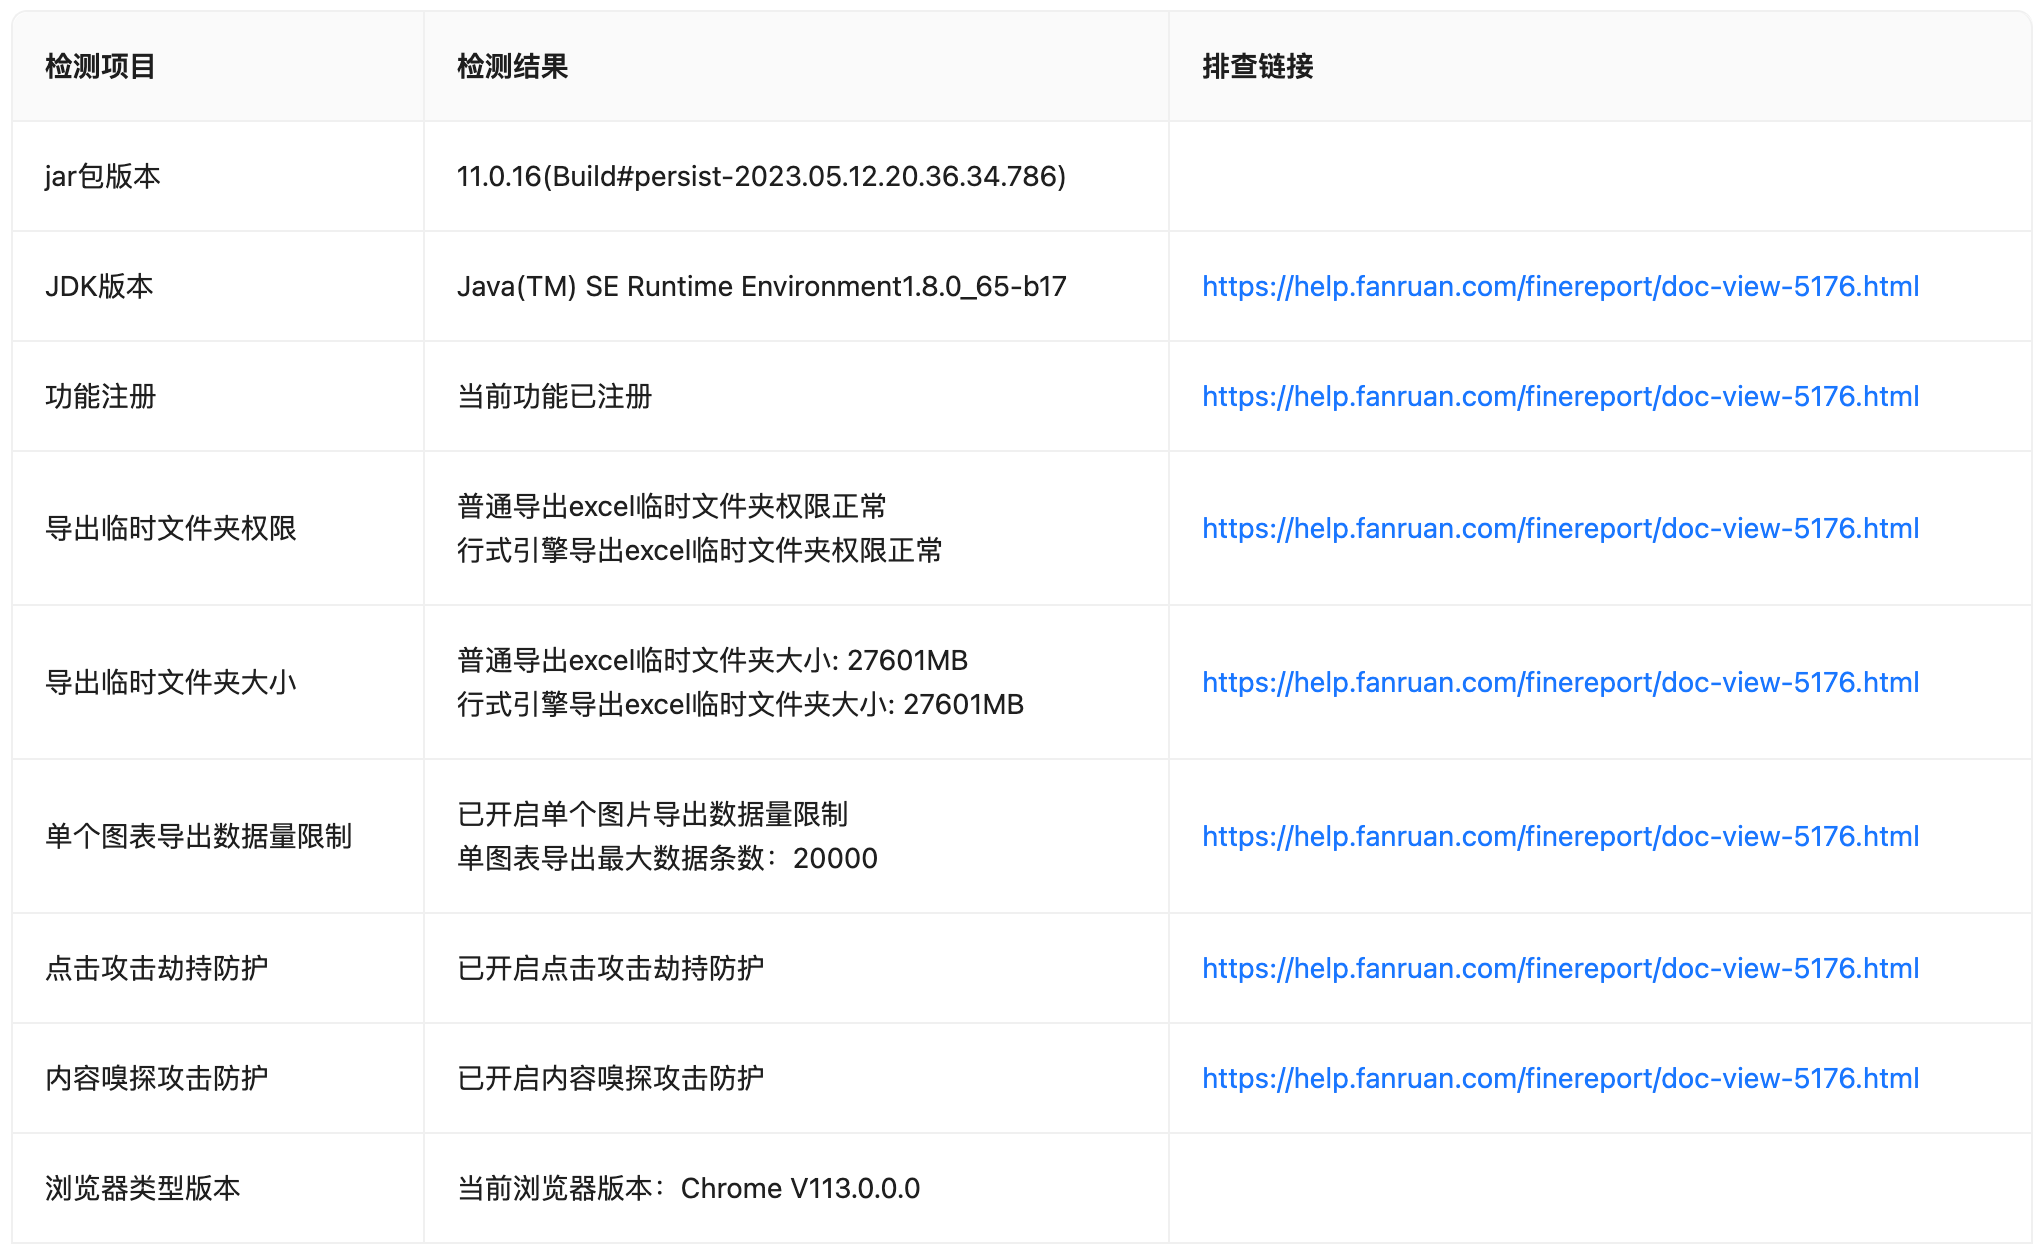Screen dimensions: 2044x1258
Task: Select the jar包版本 build number text
Action: (760, 177)
